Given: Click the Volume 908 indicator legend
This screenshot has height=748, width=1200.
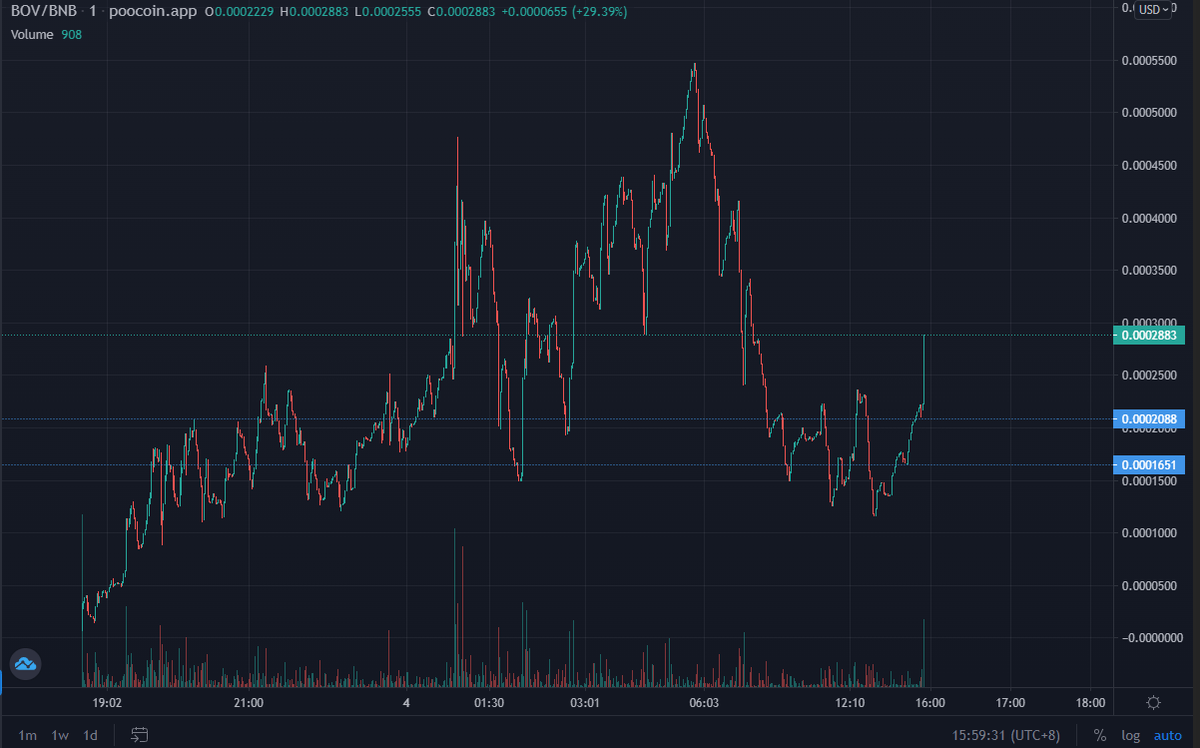Looking at the screenshot, I should 46,34.
